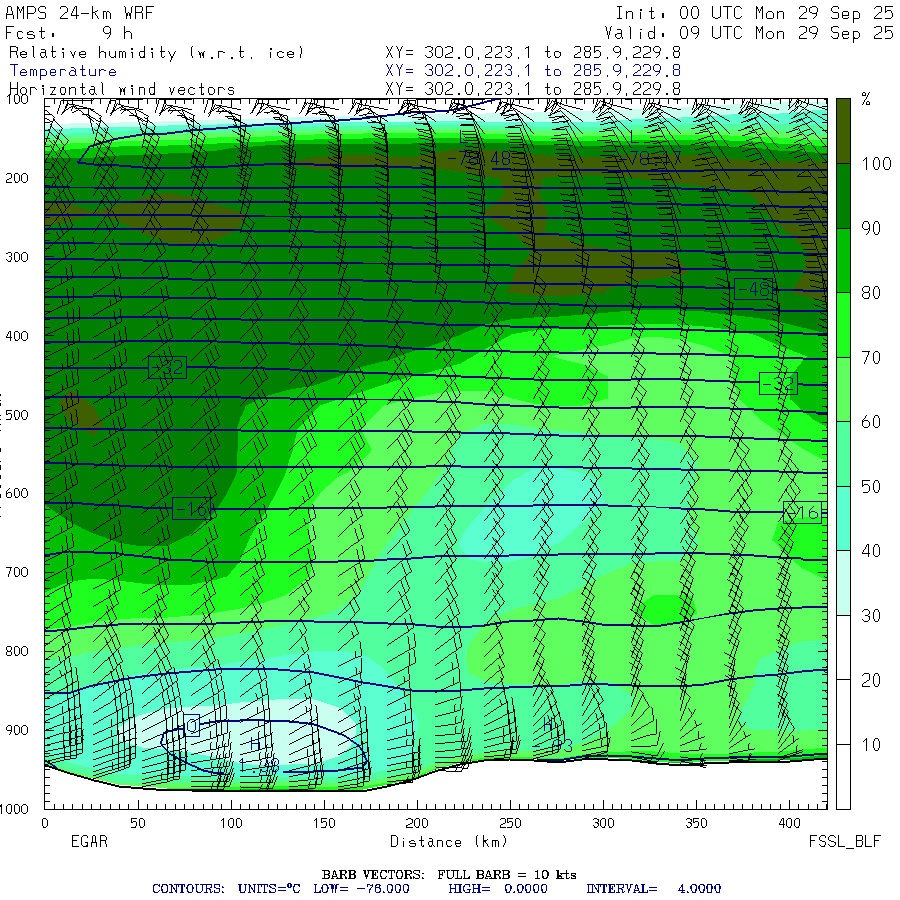Click the "FSSL_BLF" station label

pos(844,842)
